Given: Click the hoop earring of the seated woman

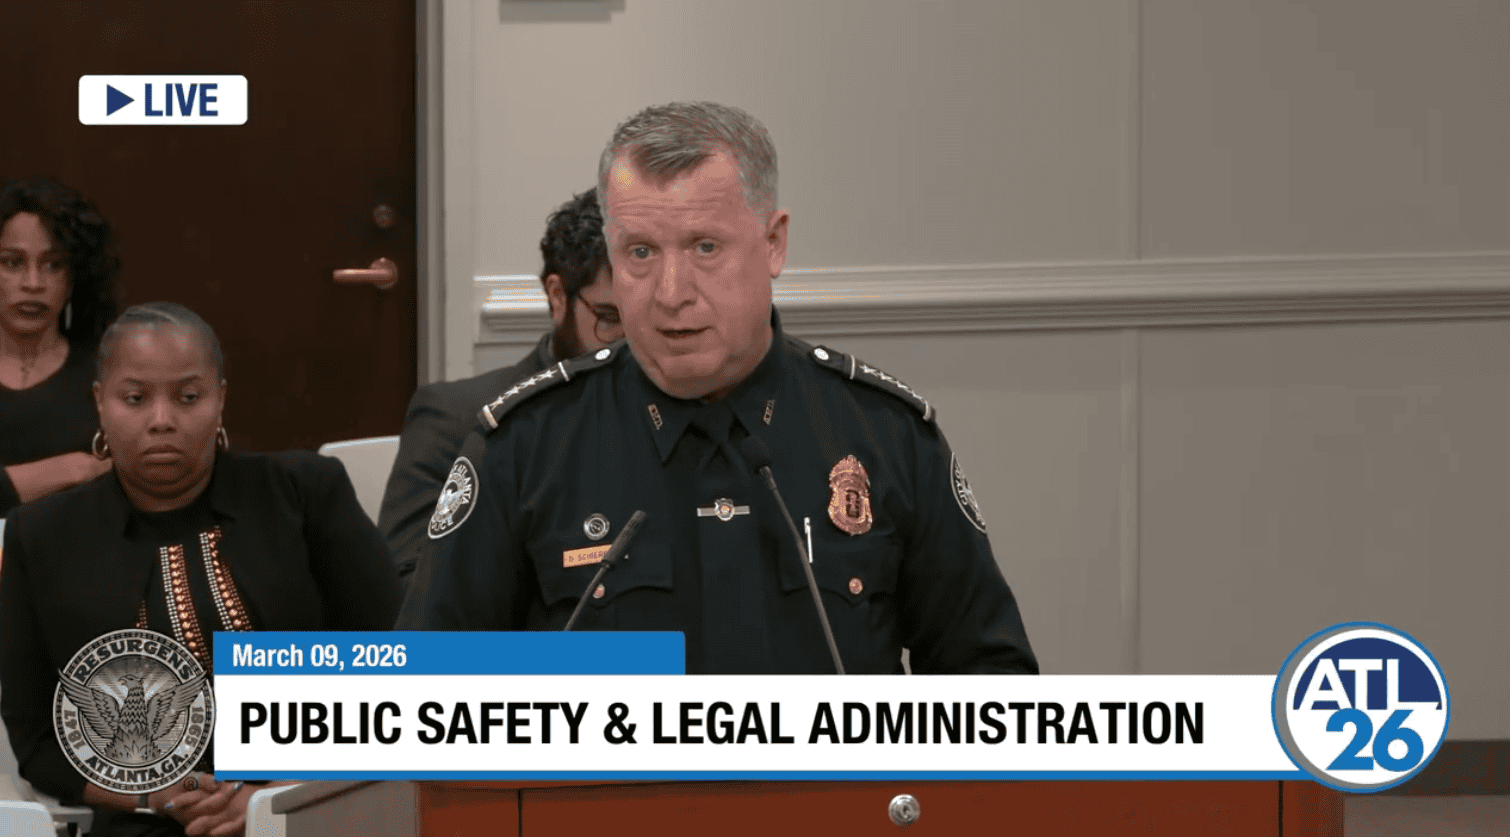Looking at the screenshot, I should pyautogui.click(x=101, y=443).
